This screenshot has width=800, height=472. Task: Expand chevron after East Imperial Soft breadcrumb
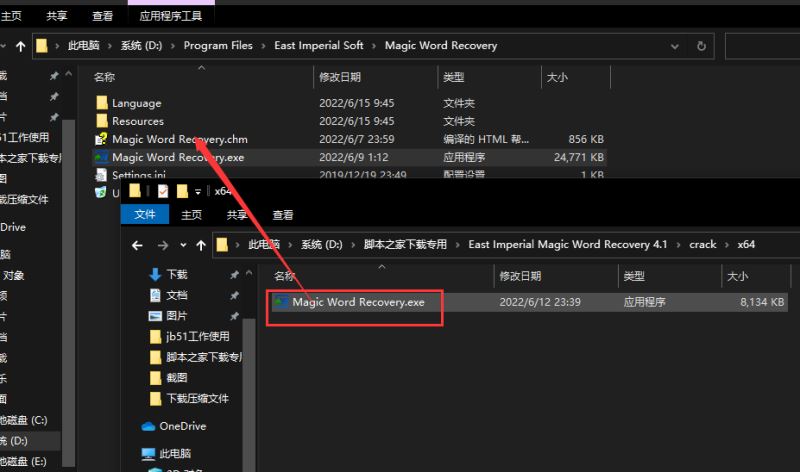pyautogui.click(x=374, y=46)
